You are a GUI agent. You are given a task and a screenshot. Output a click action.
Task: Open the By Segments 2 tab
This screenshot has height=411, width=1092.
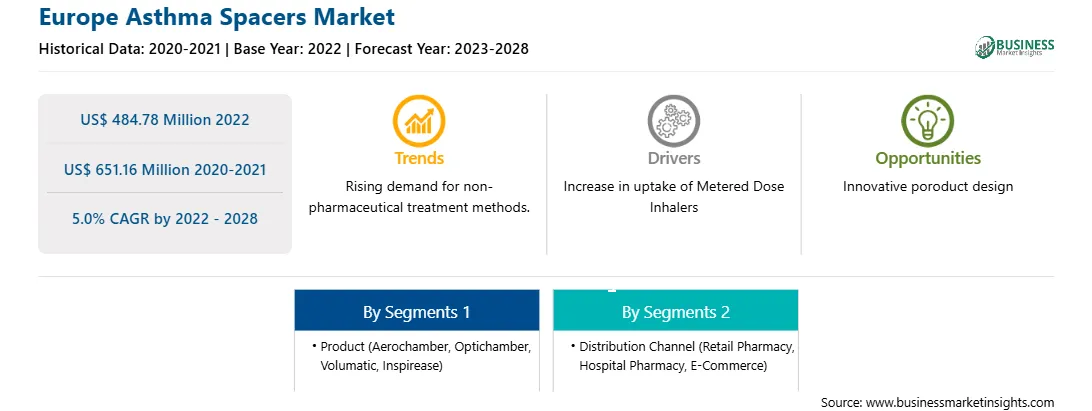tap(676, 311)
